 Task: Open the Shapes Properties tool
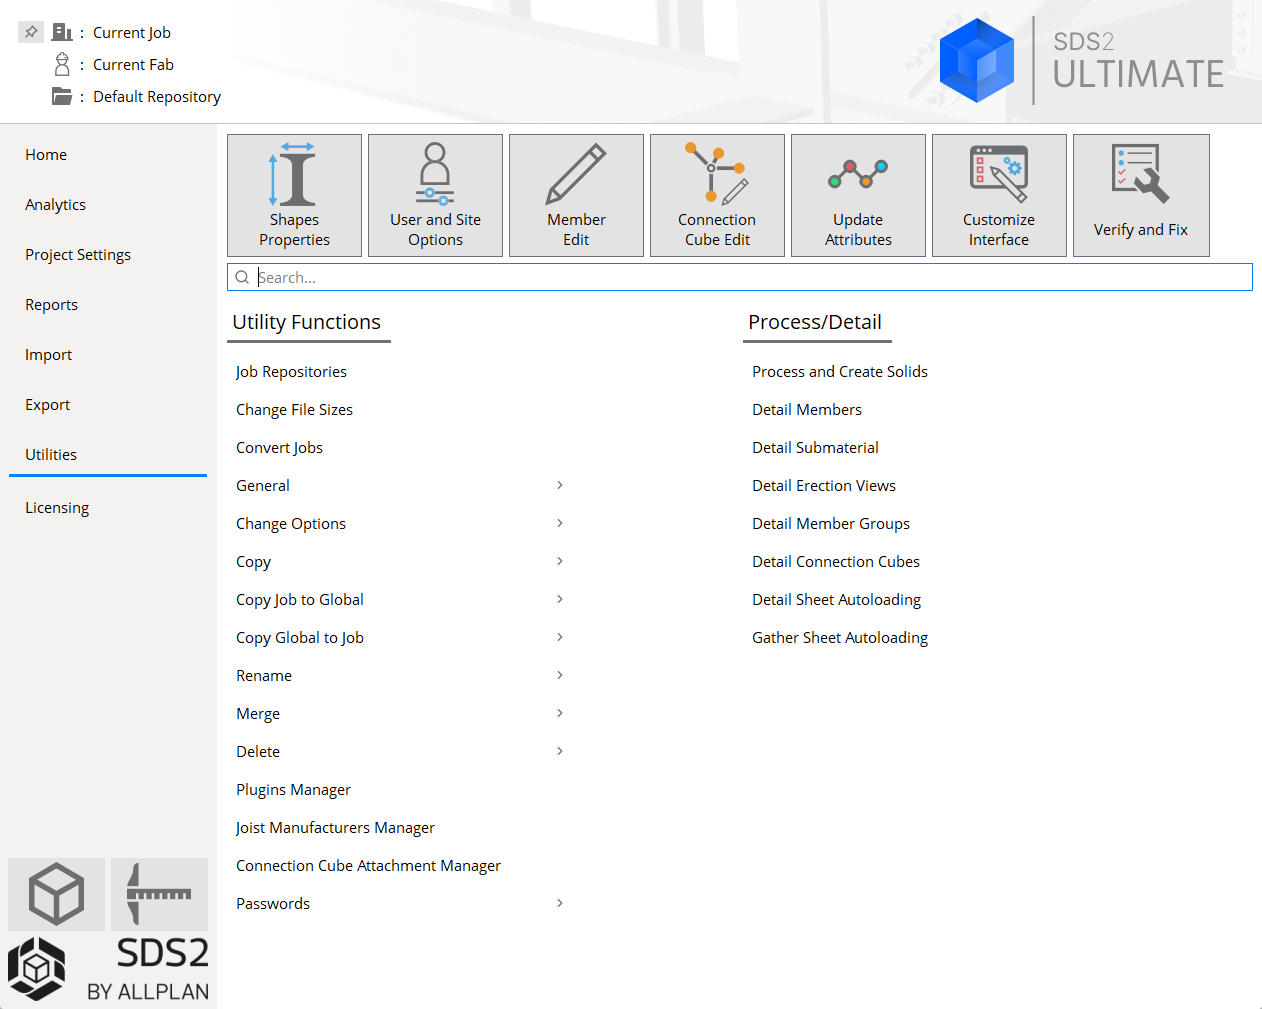coord(294,196)
